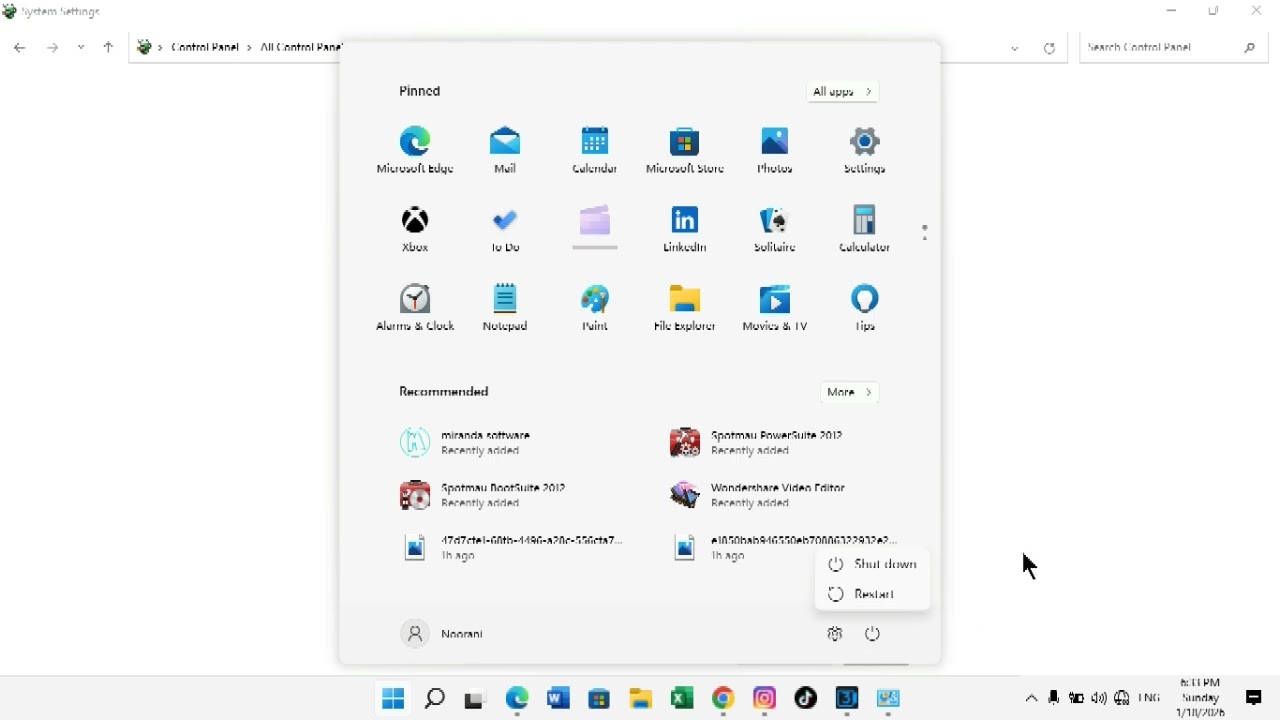Open Instagram from the taskbar
Screen dimensions: 1280x720
(x=765, y=698)
